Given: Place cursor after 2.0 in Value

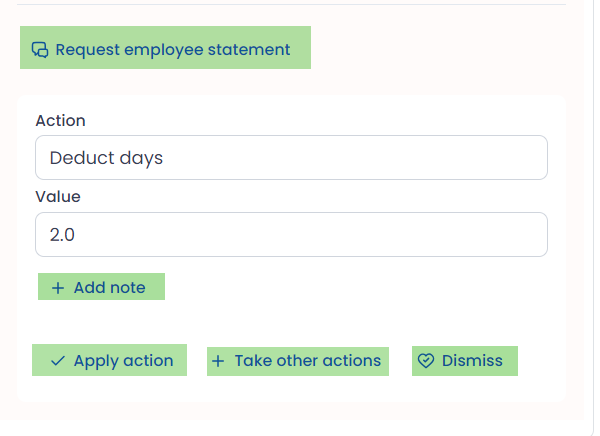Looking at the screenshot, I should [77, 235].
